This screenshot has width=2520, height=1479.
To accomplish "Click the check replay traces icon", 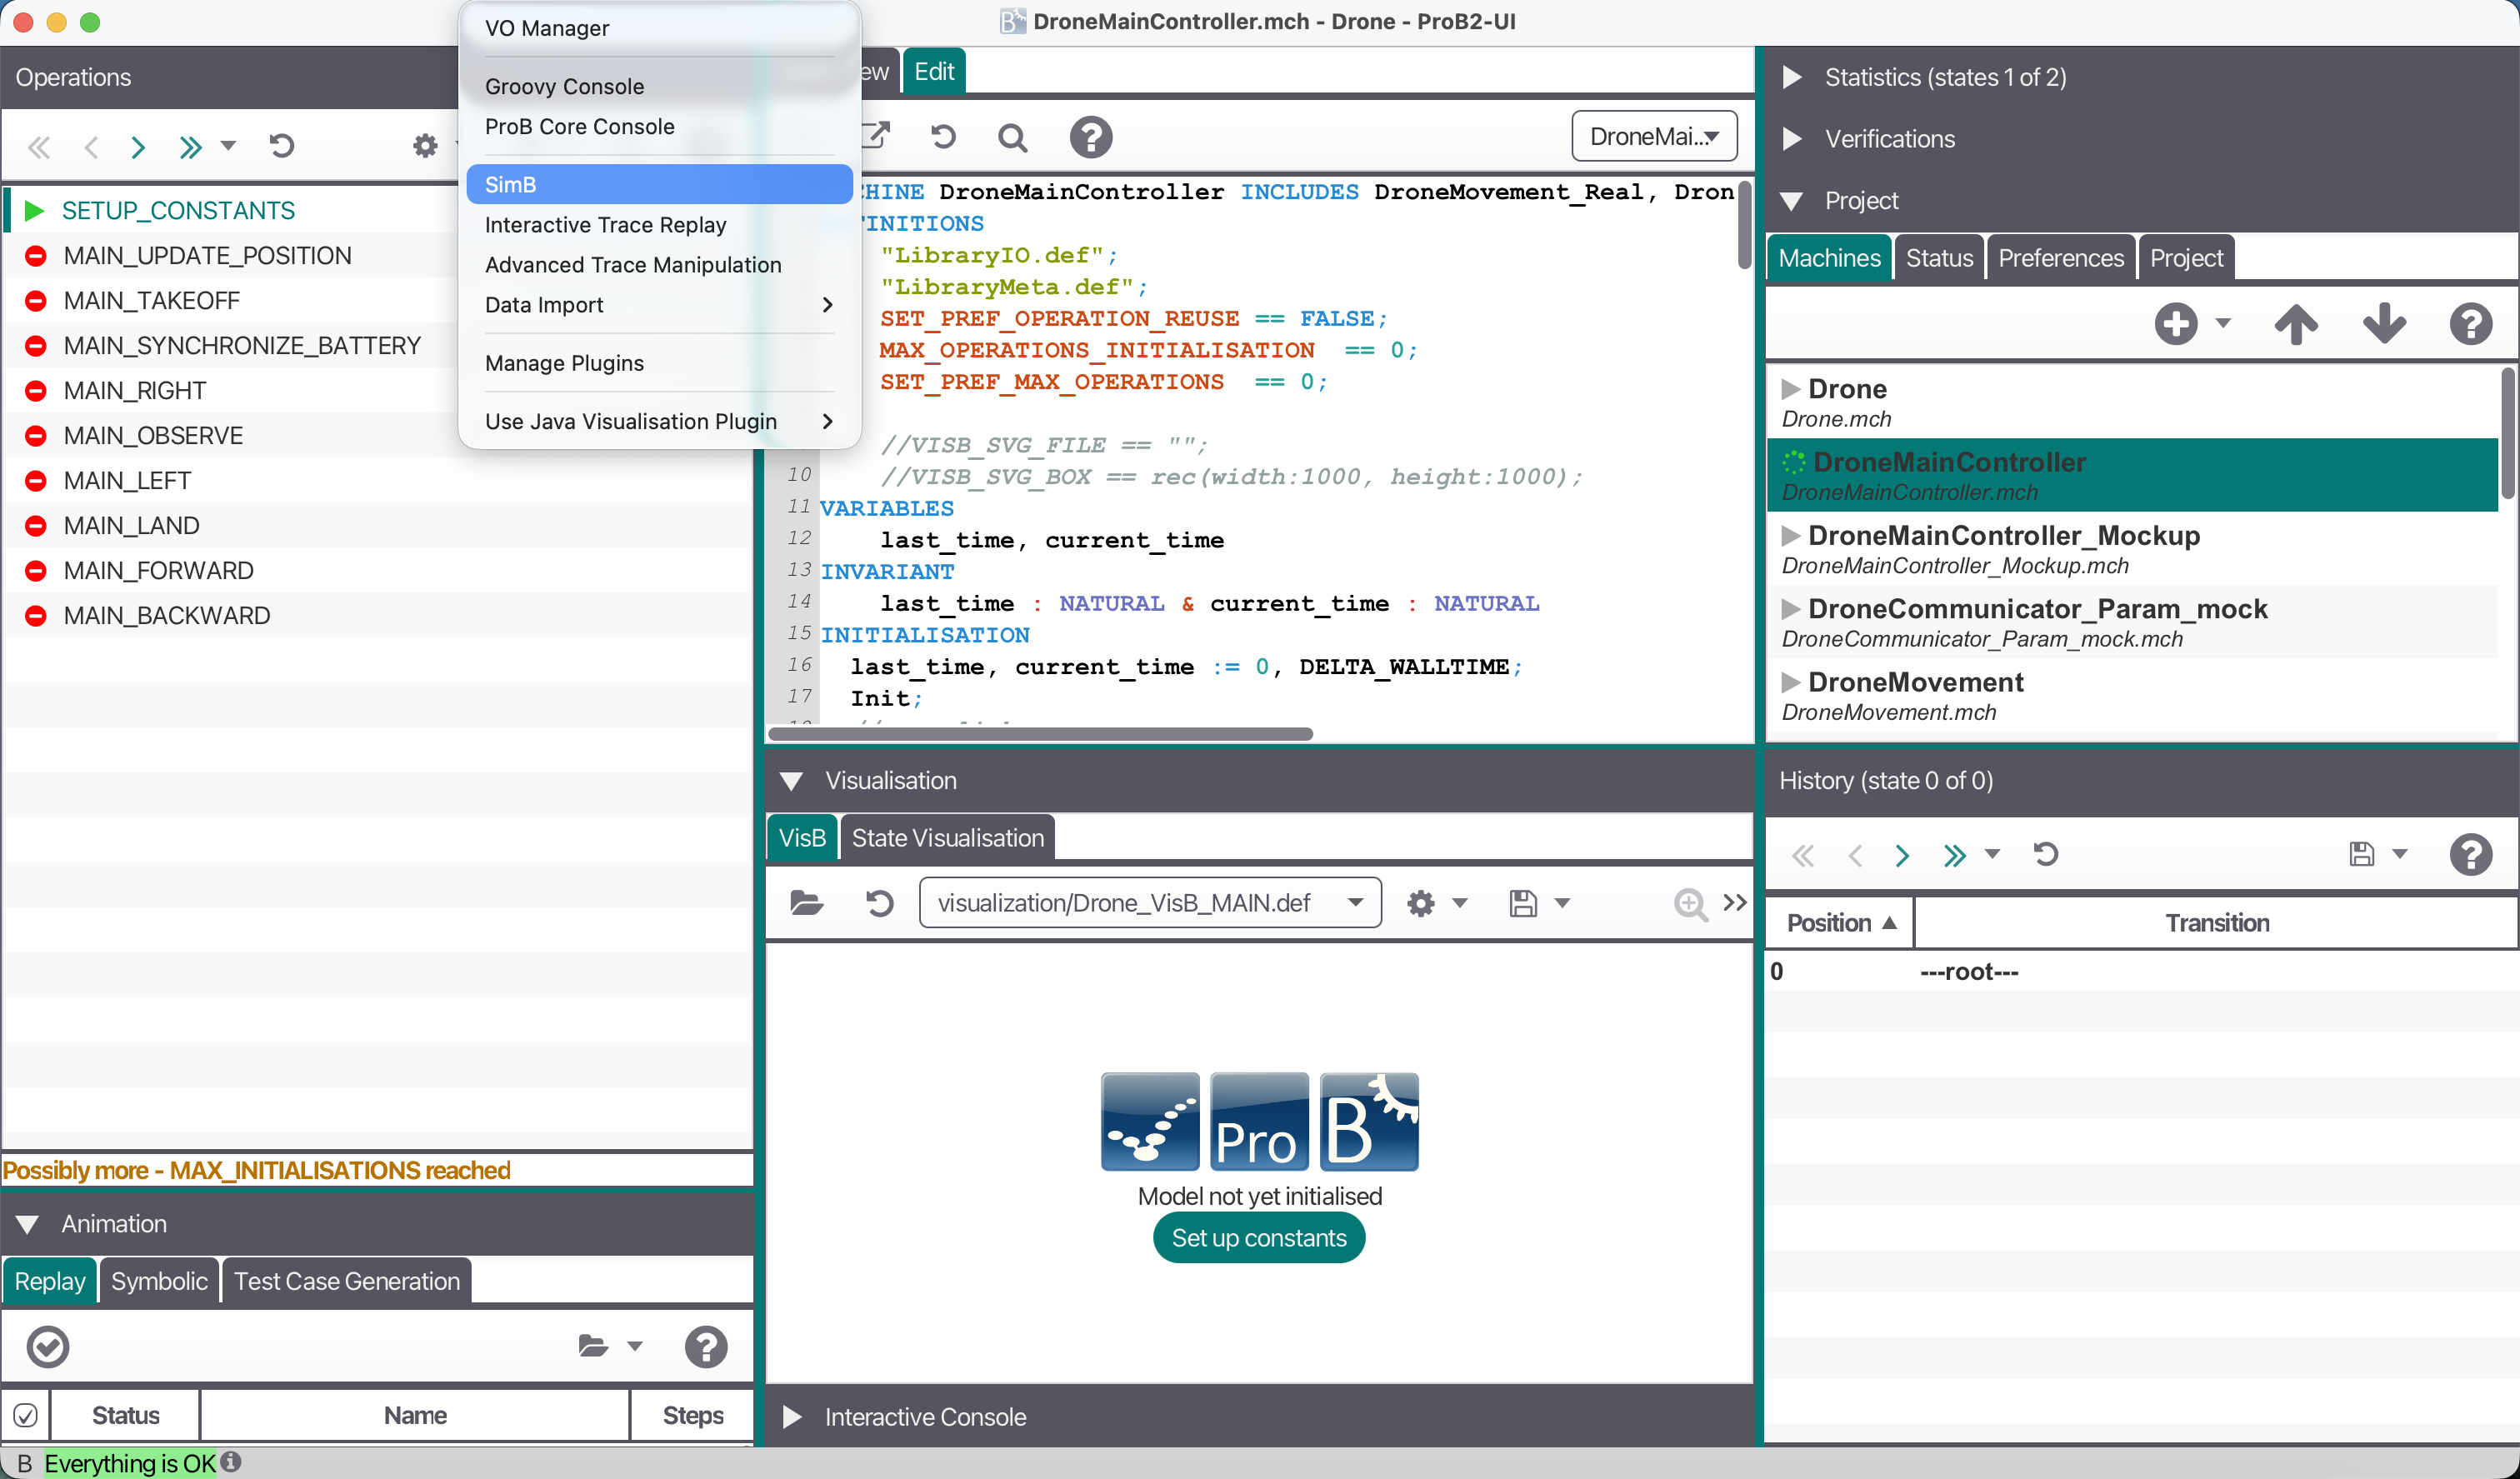I will [x=48, y=1347].
